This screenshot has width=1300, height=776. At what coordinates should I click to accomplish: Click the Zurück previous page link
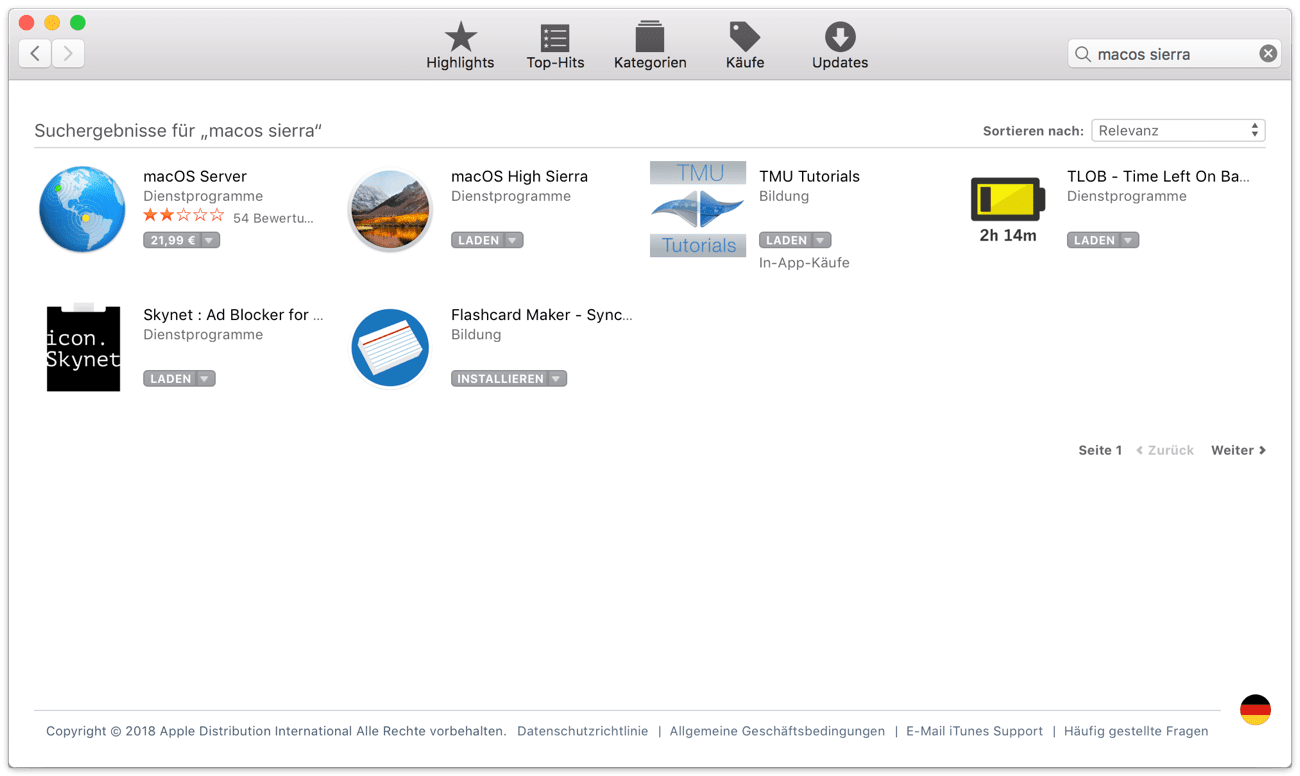pos(1165,450)
